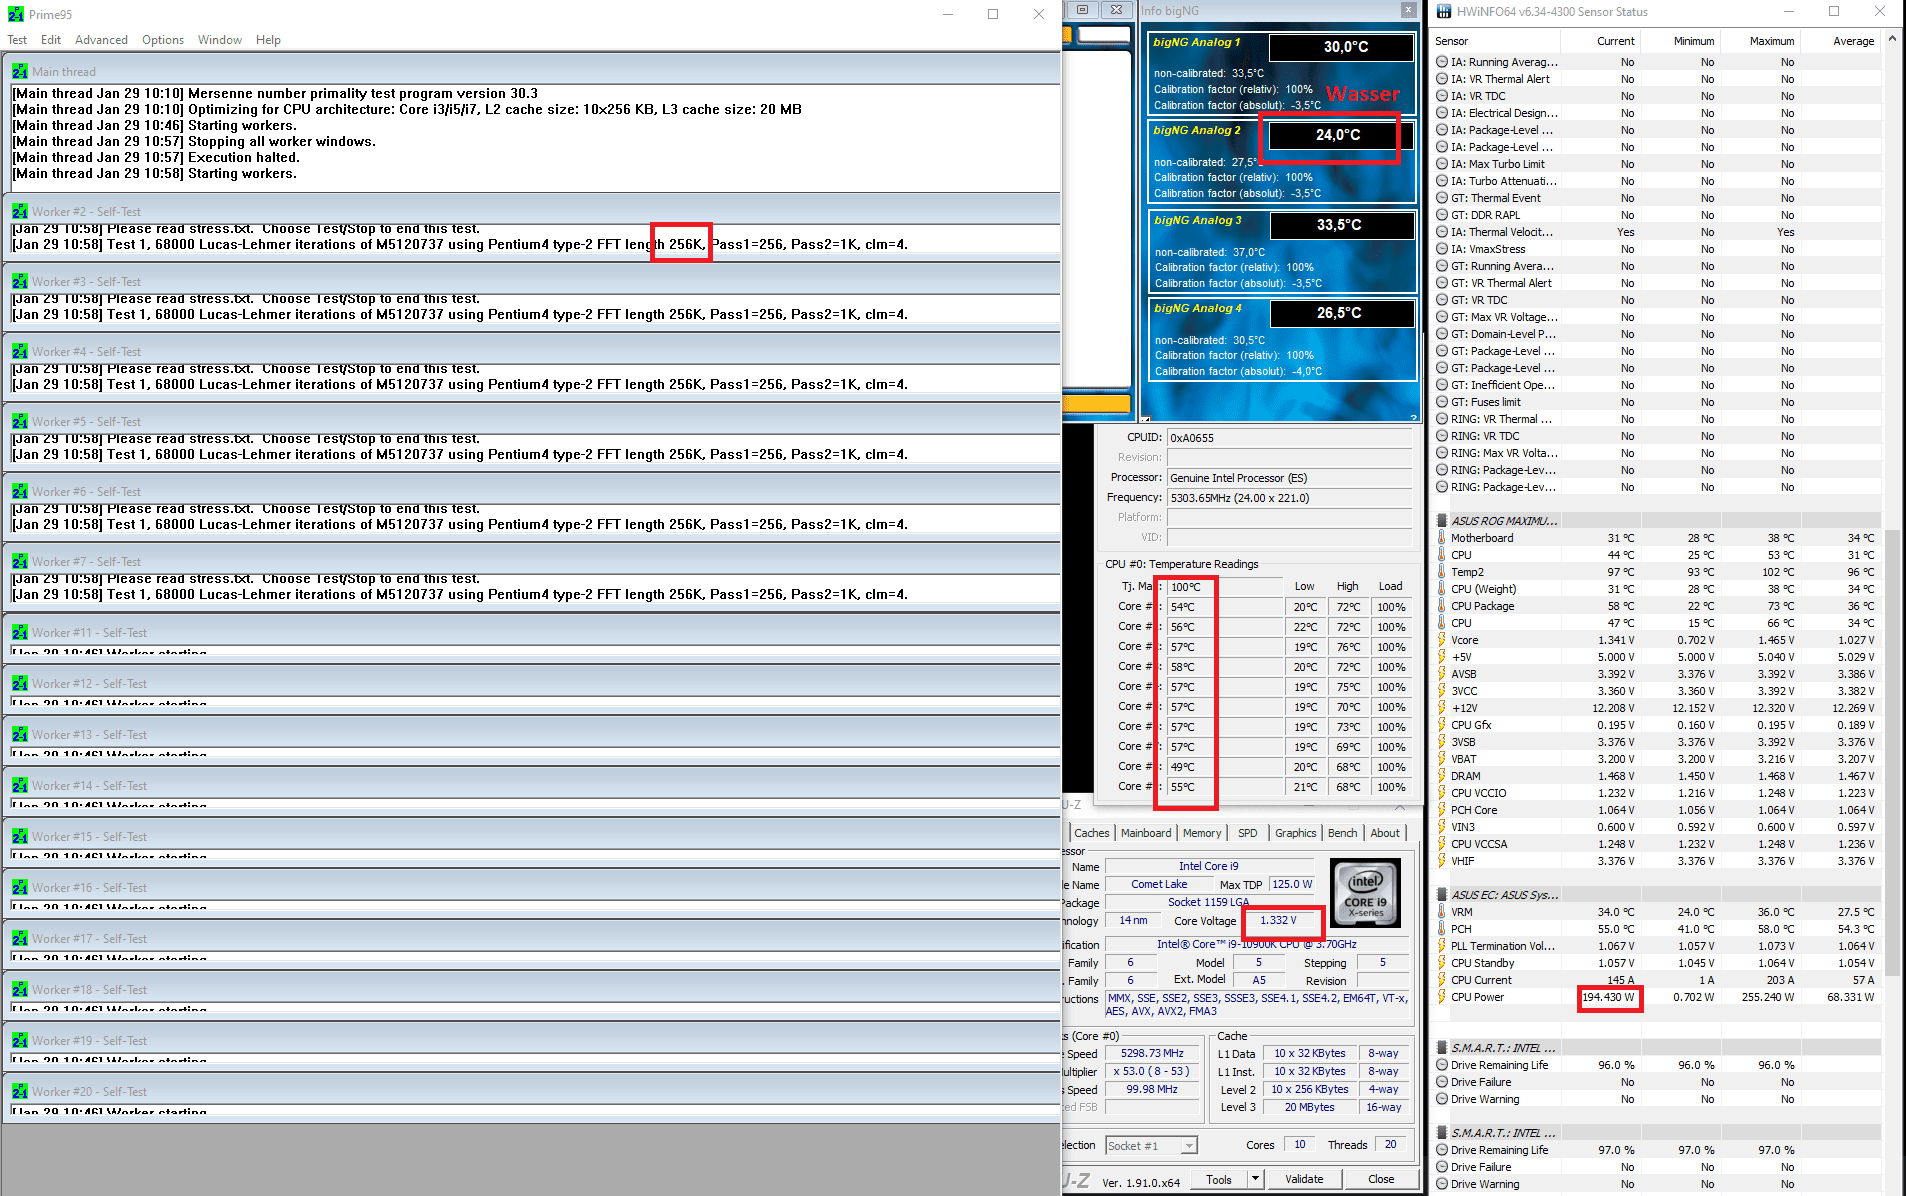Switch to the Caches tab in CPU-Z
1906x1196 pixels.
click(x=1091, y=833)
